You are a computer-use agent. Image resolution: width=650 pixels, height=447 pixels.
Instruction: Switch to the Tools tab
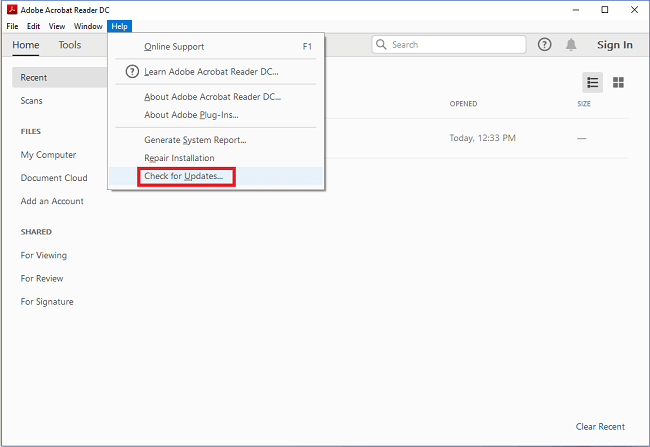70,45
